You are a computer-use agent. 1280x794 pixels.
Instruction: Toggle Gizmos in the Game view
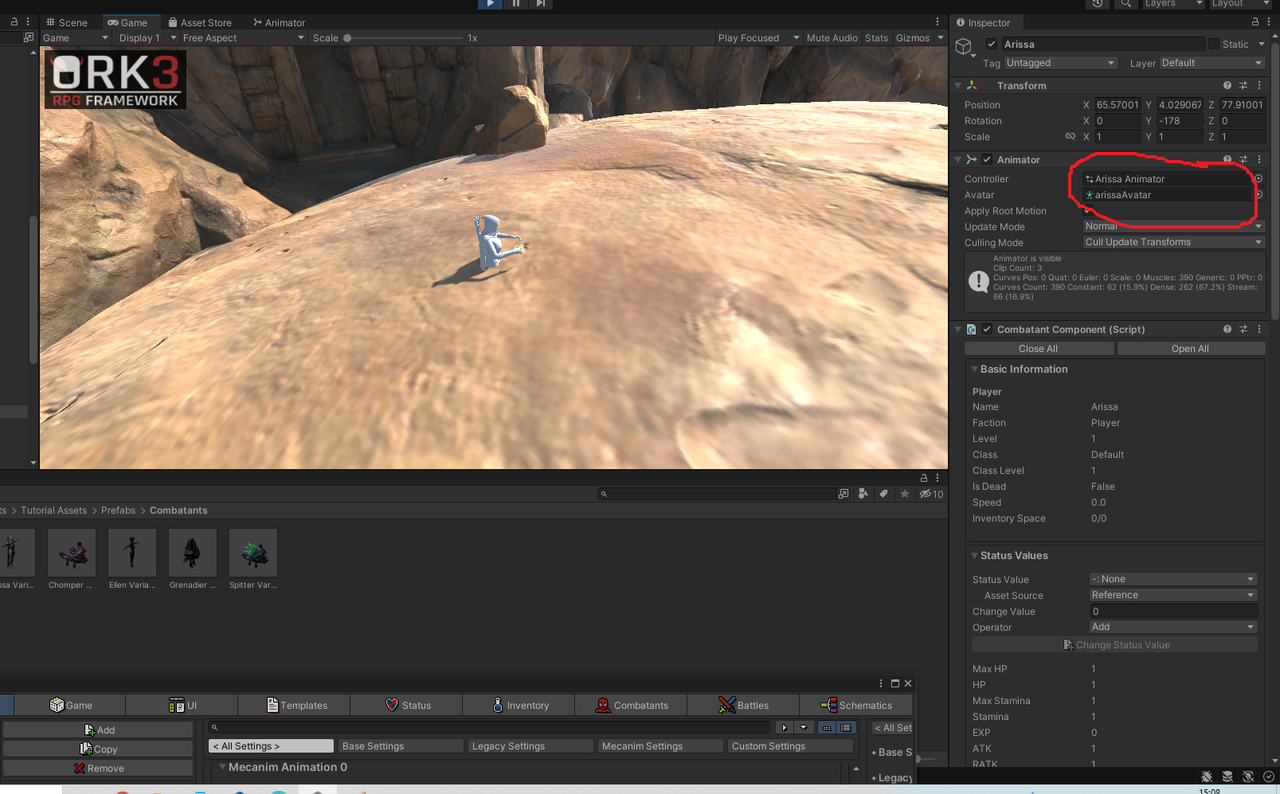point(913,38)
